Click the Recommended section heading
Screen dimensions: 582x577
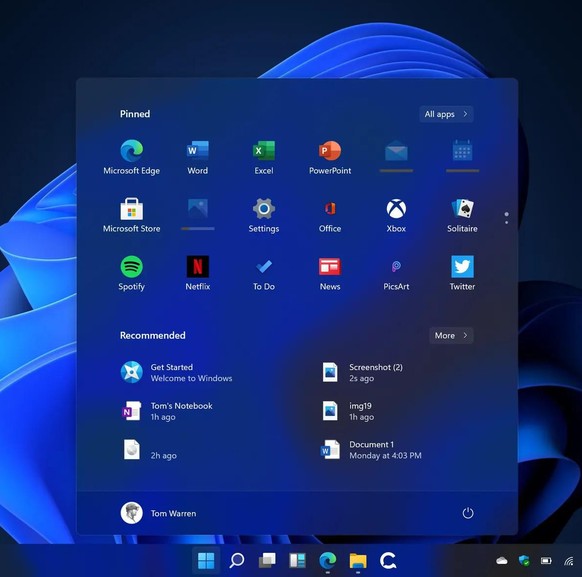pyautogui.click(x=153, y=335)
